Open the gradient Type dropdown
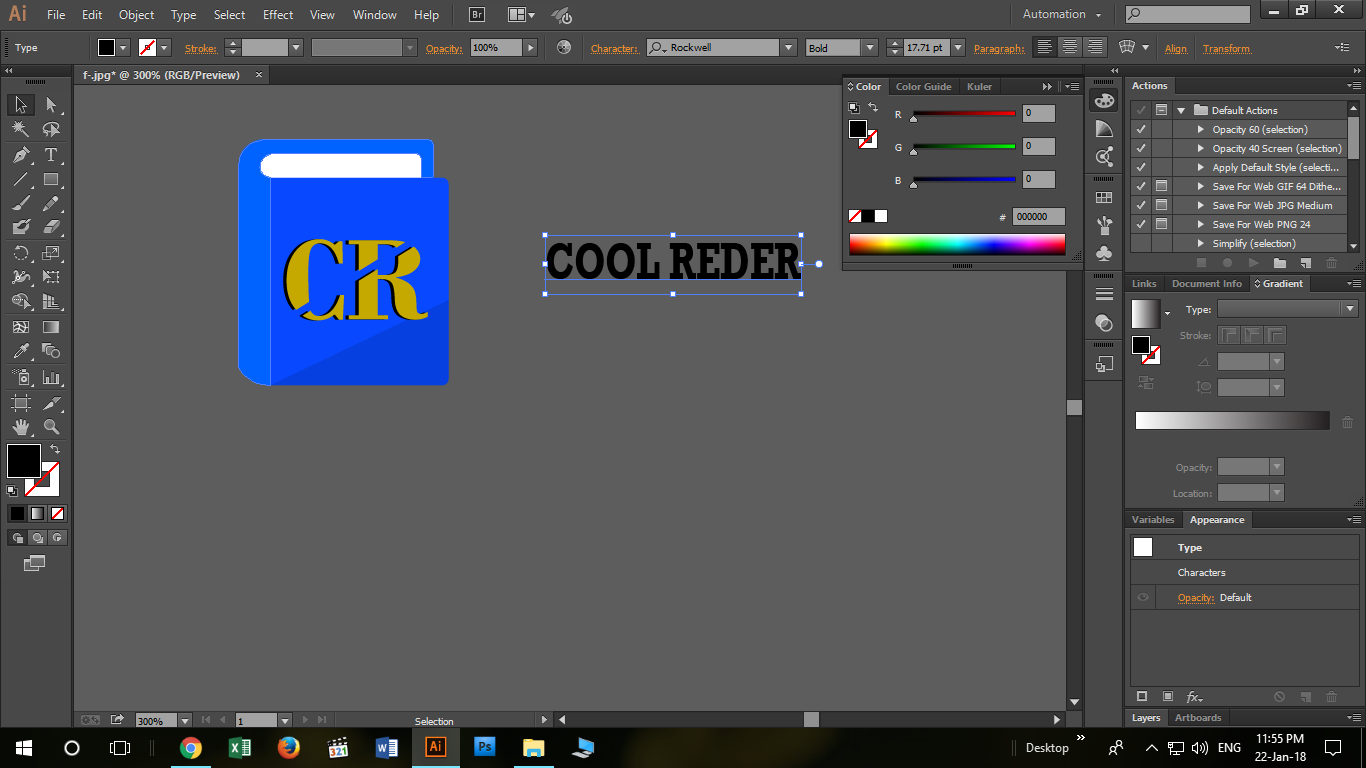Image resolution: width=1366 pixels, height=768 pixels. 1350,310
